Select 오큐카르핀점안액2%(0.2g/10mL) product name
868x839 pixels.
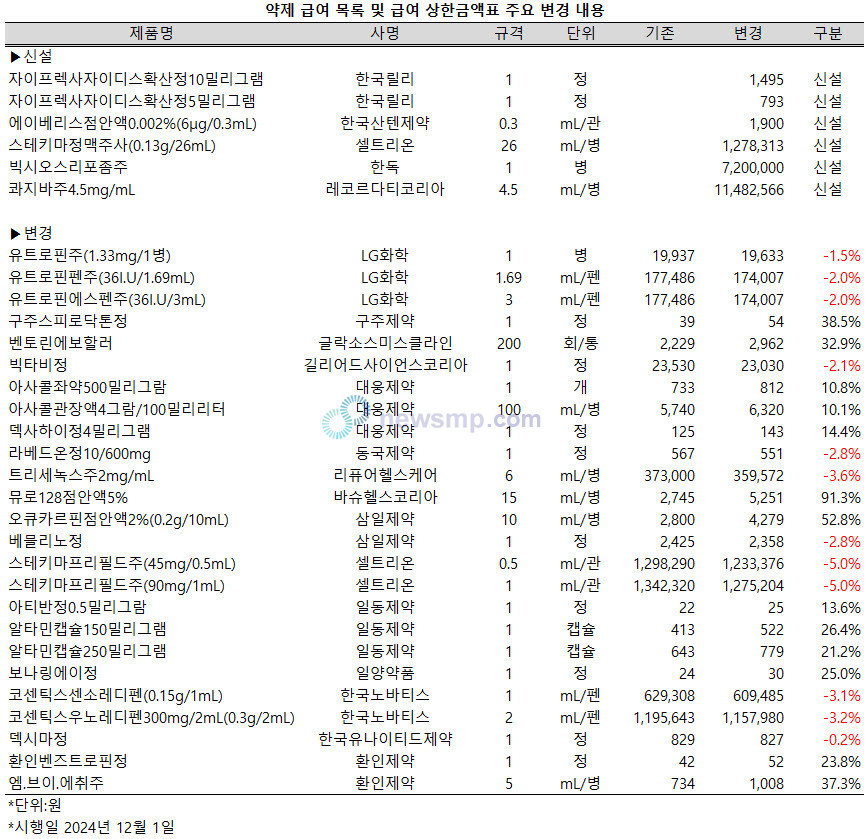click(x=118, y=520)
